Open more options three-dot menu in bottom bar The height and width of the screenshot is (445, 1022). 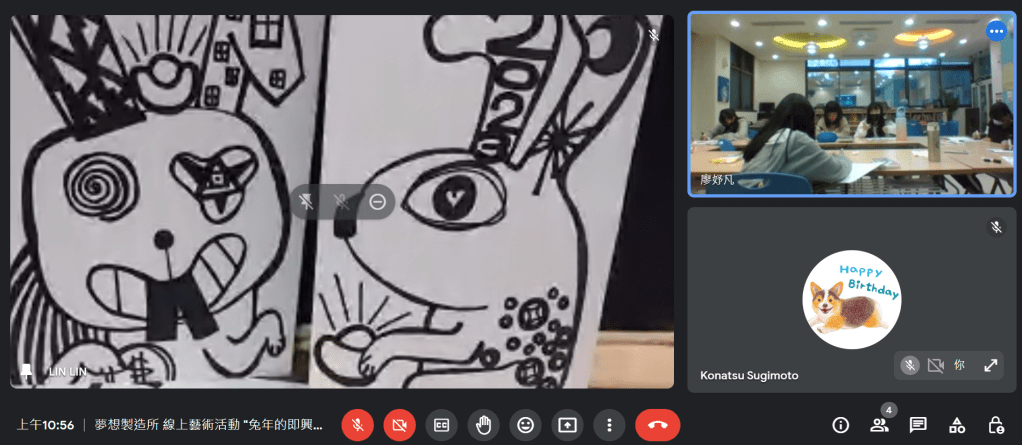pos(609,425)
